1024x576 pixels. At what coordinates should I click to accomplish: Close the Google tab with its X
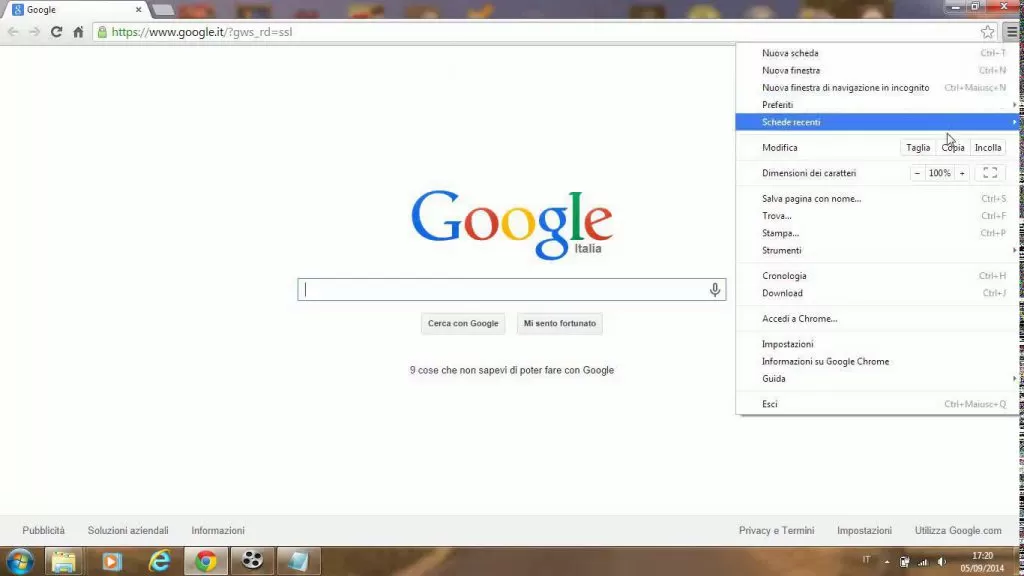[138, 10]
